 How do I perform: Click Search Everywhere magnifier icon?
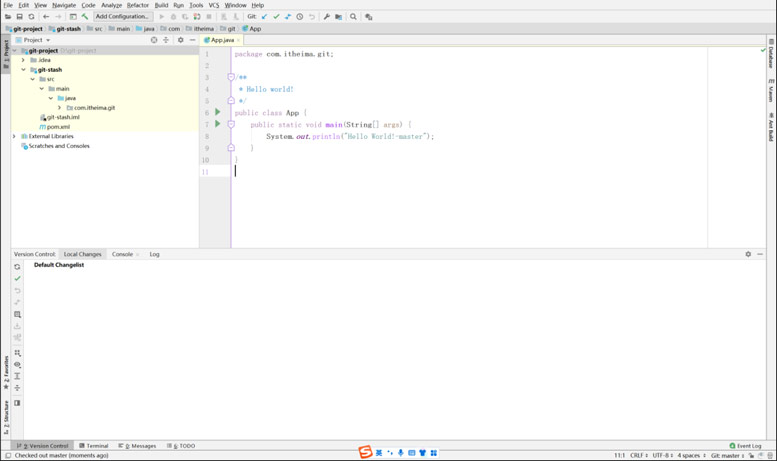[x=353, y=17]
